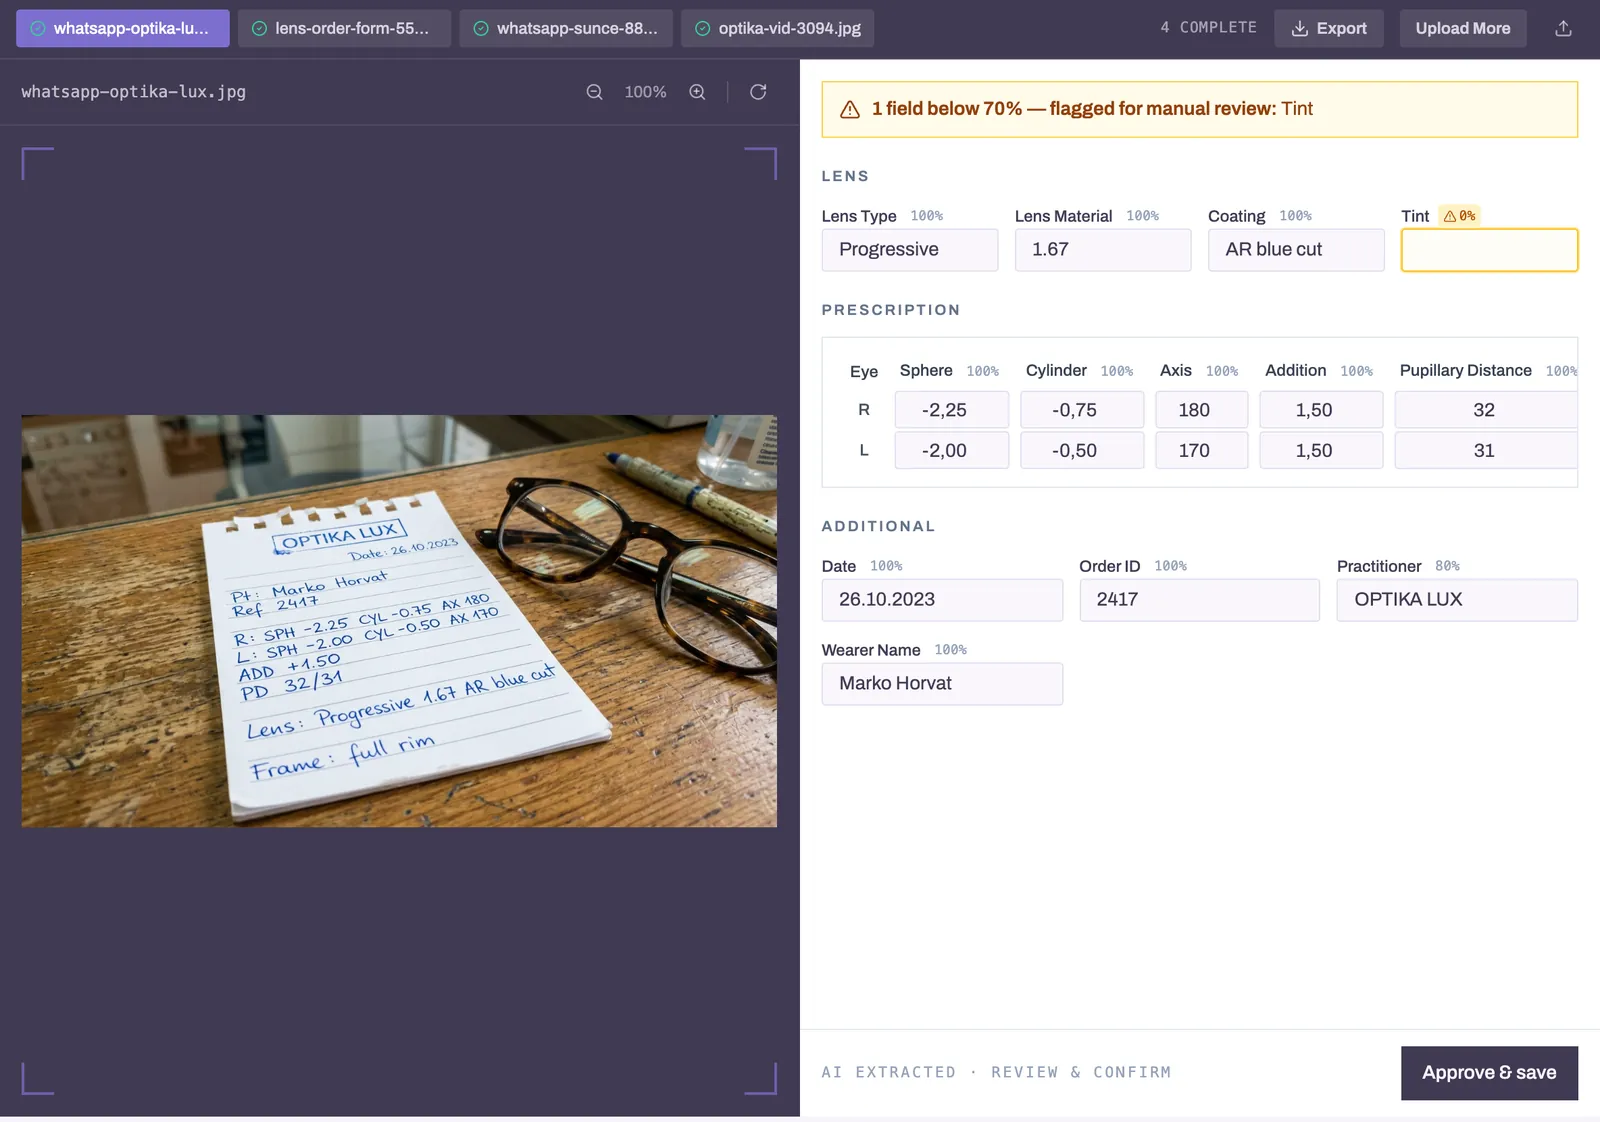The image size is (1600, 1122).
Task: Open the whatsapp-optika-lu... tab
Action: (x=123, y=29)
